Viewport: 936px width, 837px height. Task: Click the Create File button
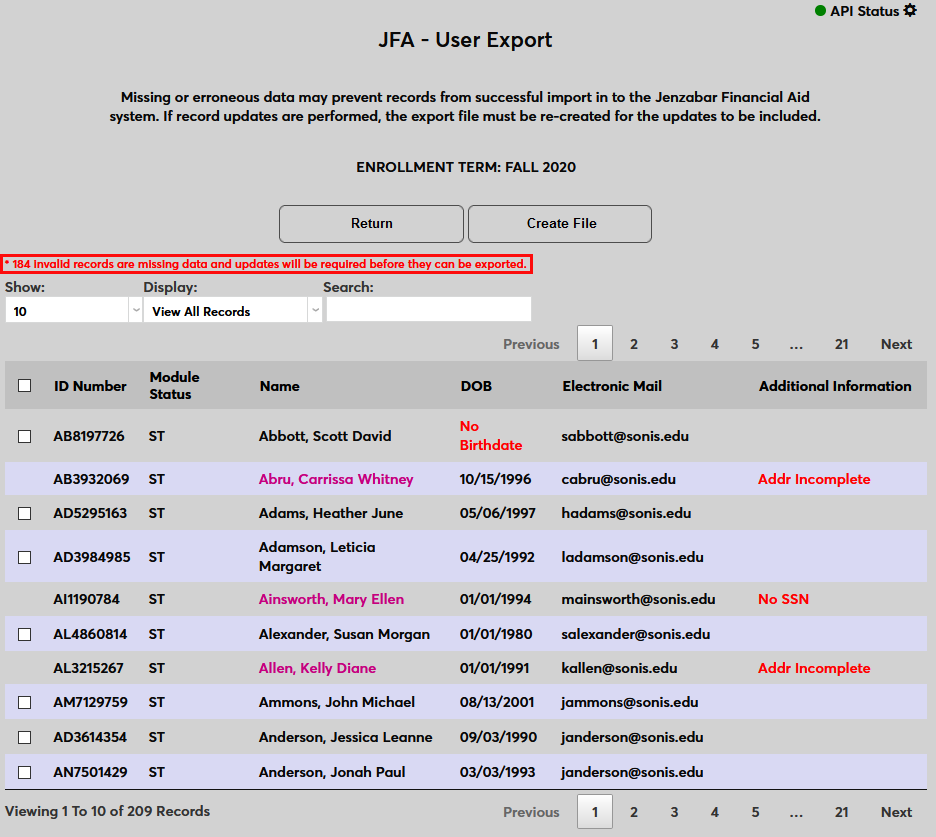click(560, 224)
